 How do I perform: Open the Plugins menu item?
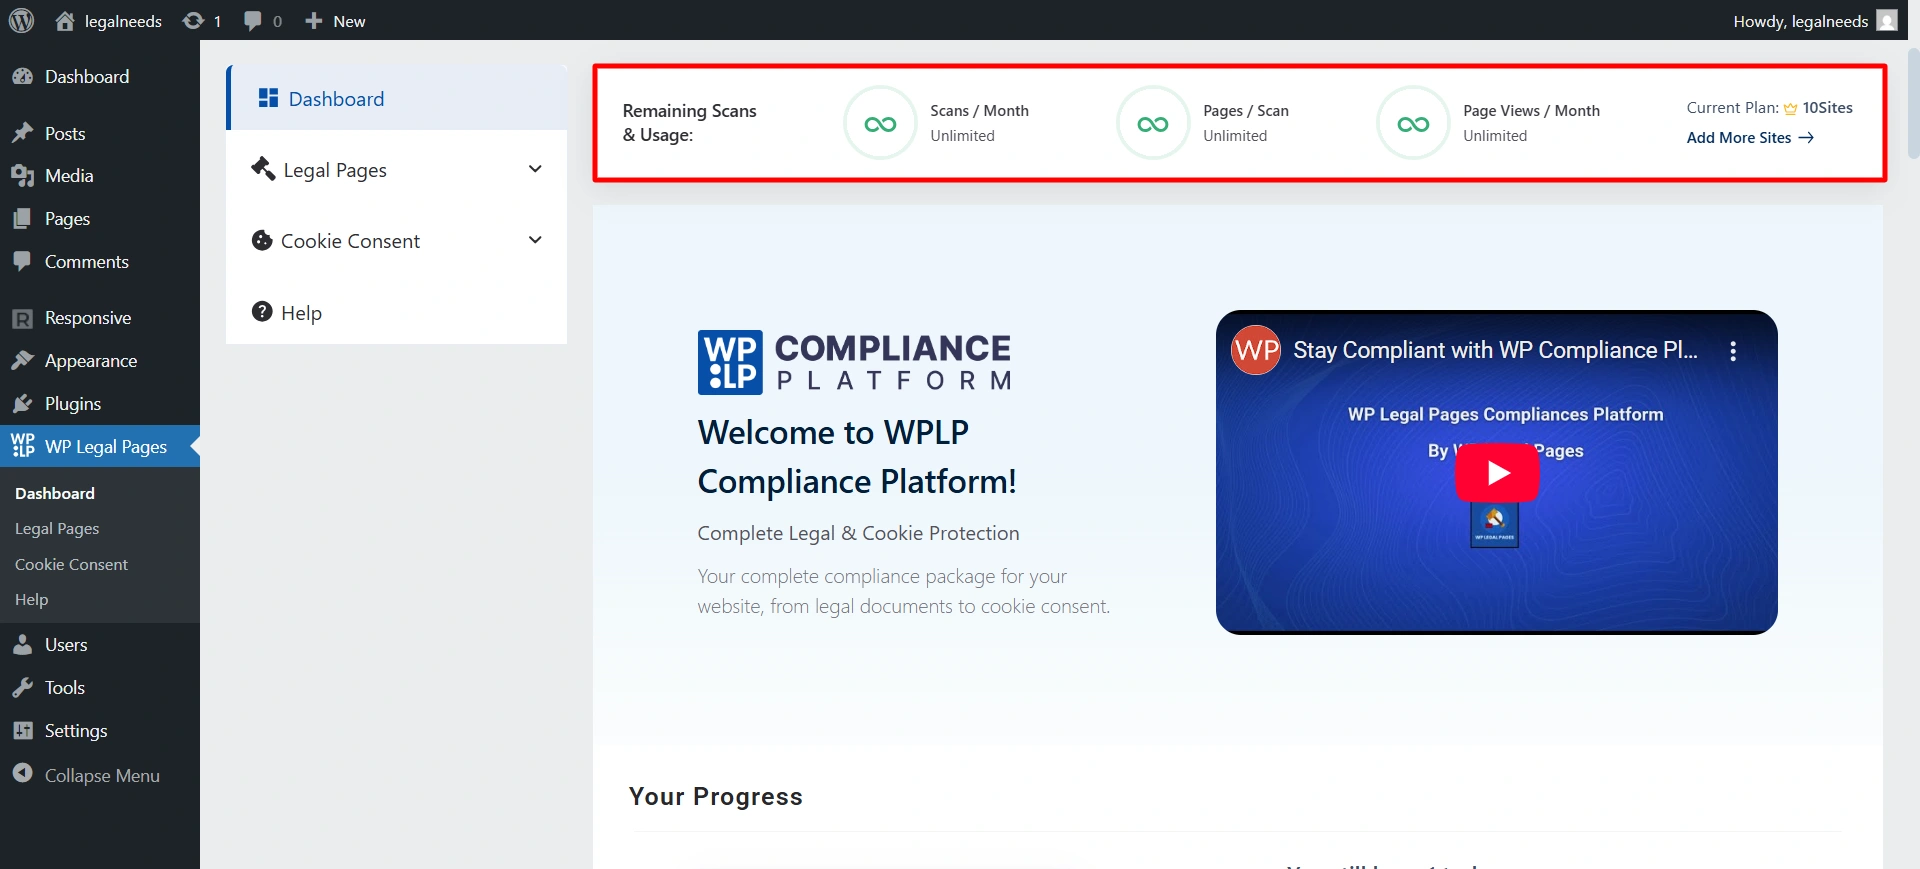pos(72,404)
